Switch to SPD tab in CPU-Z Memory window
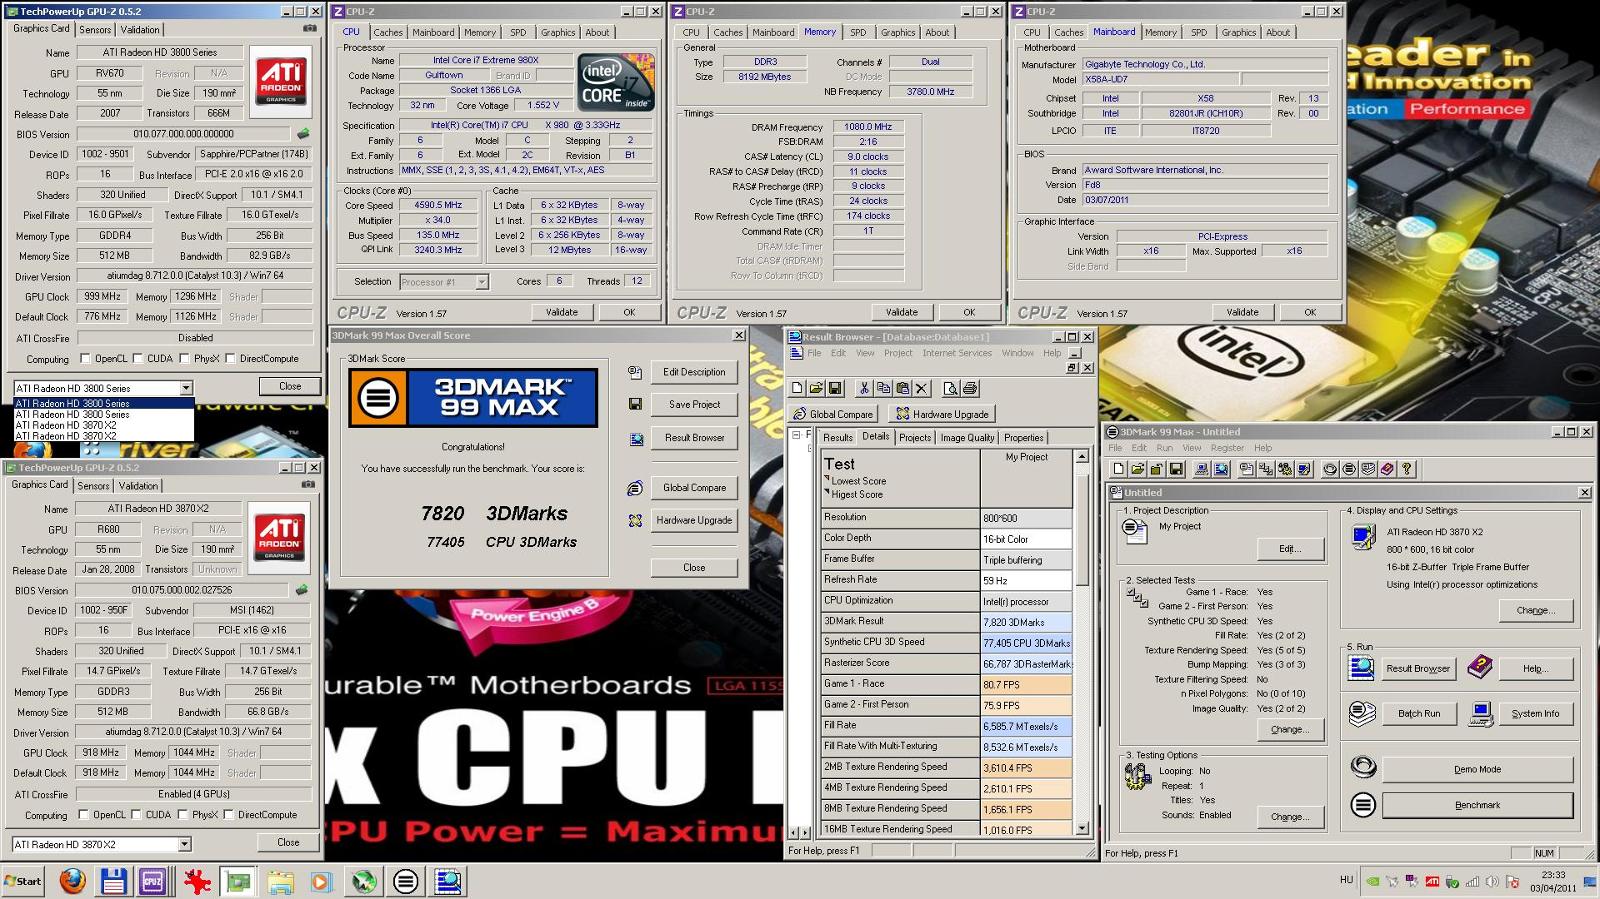 click(859, 32)
